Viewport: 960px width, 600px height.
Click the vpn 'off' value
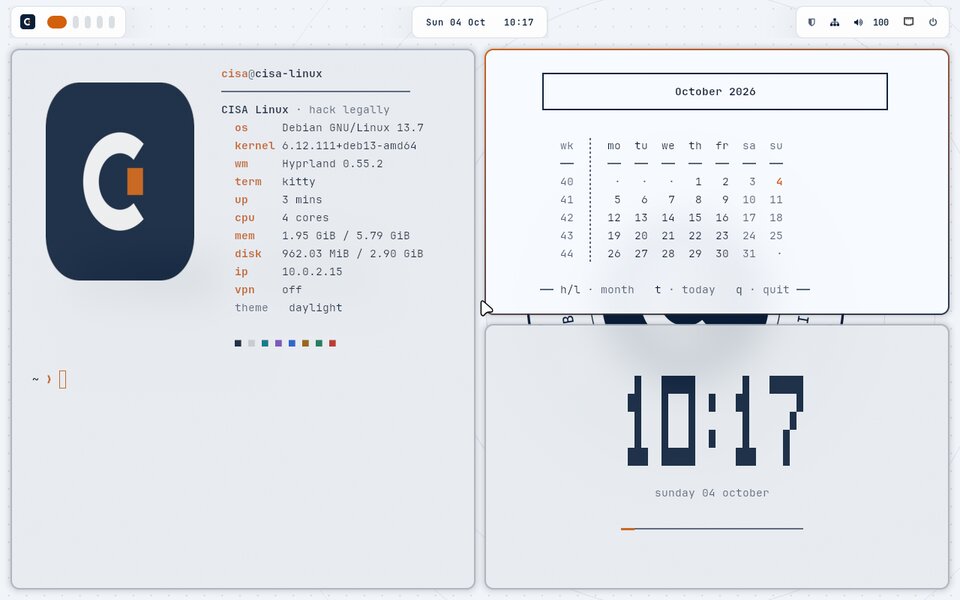coord(291,290)
